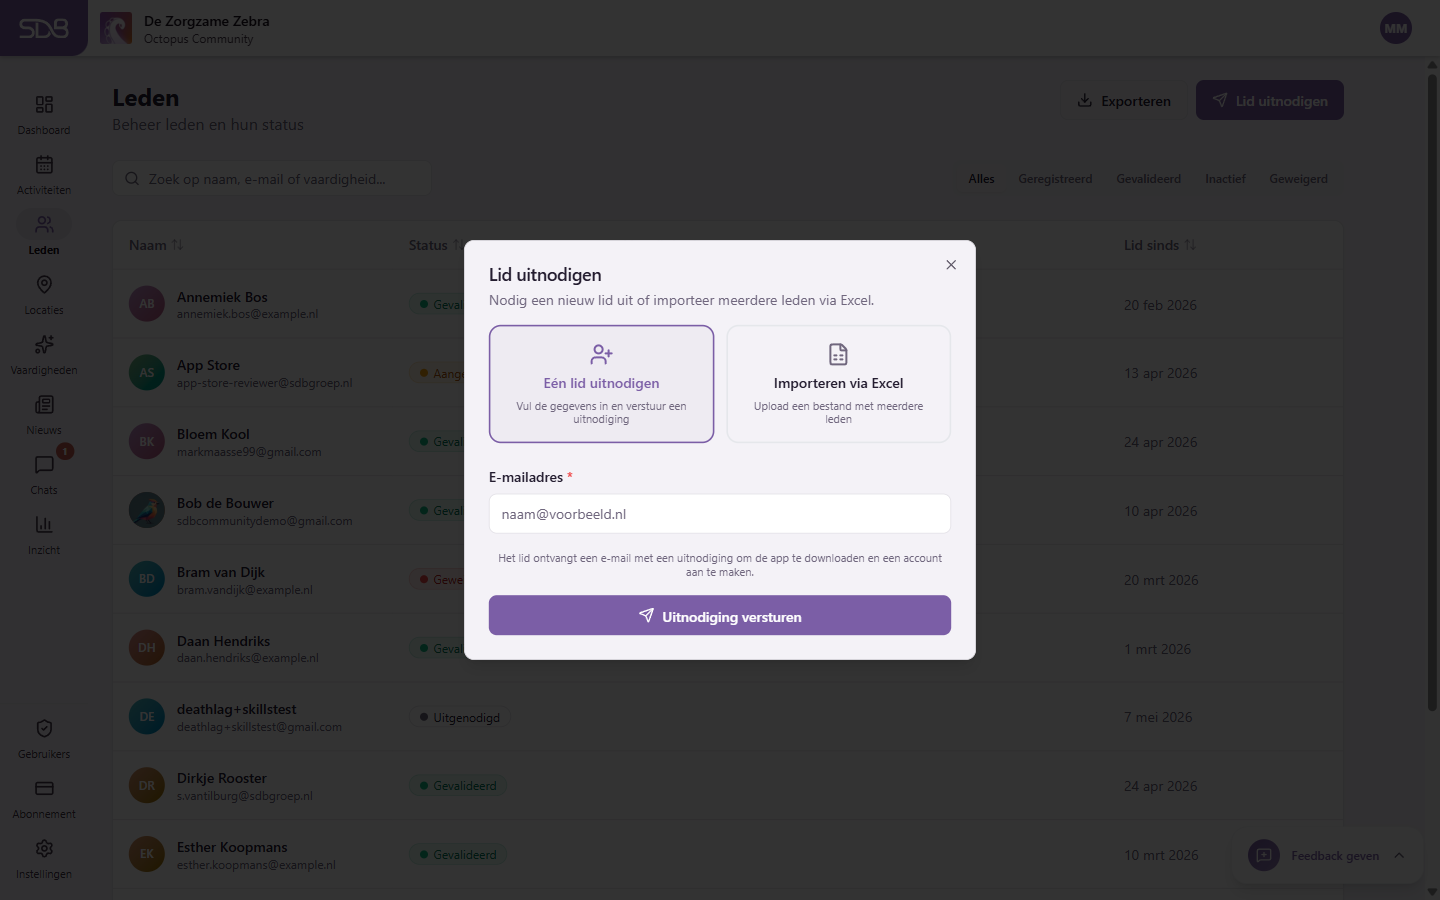Expand the Feedback geven chevron
This screenshot has width=1440, height=900.
pos(1399,855)
